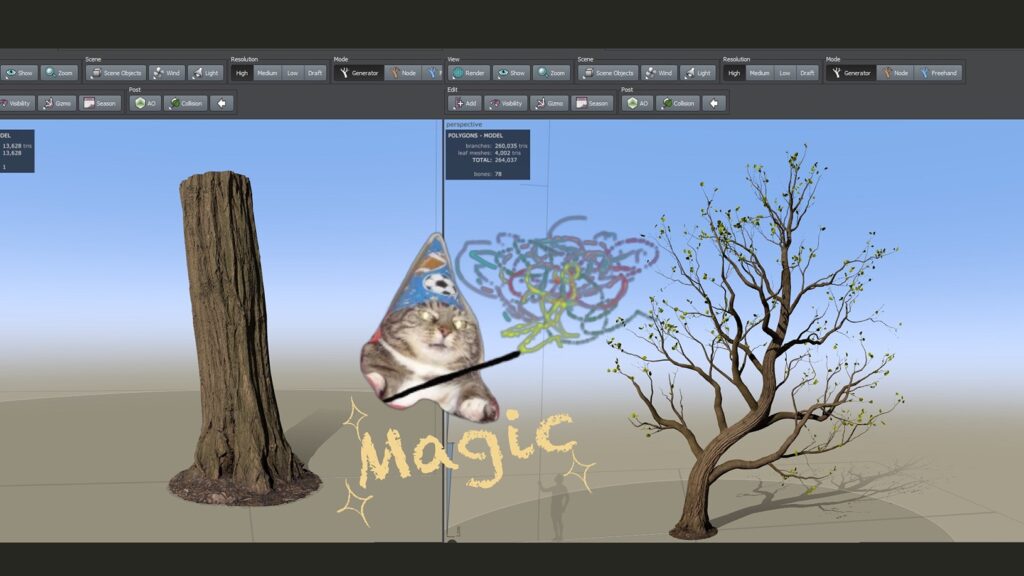Toggle Collision in right window Post group
Viewport: 1024px width, 576px height.
677,103
